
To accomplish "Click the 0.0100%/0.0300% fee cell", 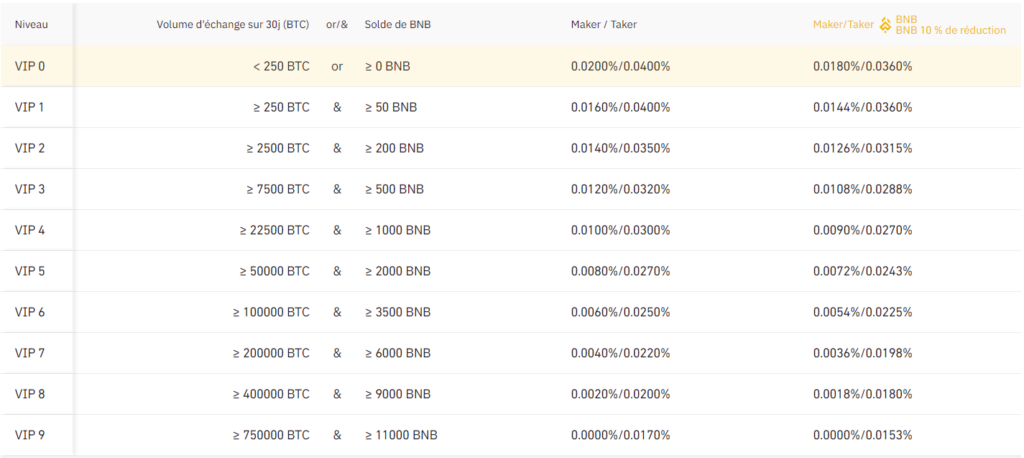I will (x=620, y=230).
